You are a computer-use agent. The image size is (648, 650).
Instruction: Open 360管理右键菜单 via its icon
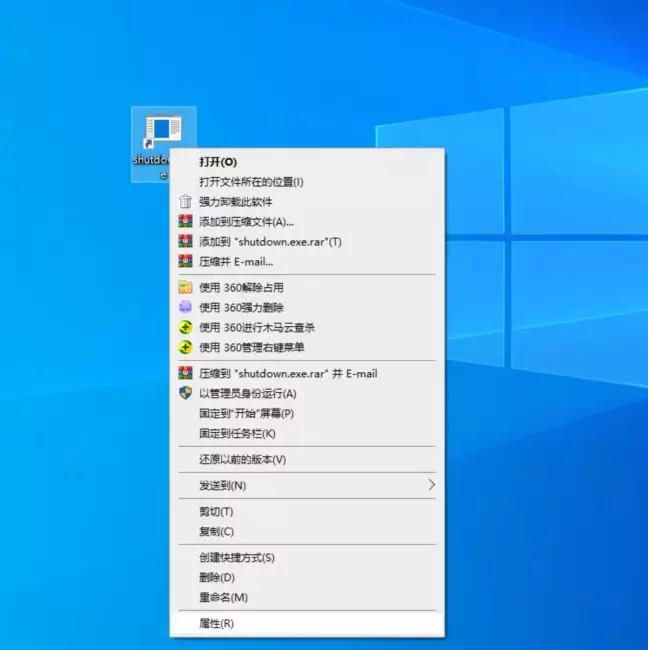(x=184, y=348)
